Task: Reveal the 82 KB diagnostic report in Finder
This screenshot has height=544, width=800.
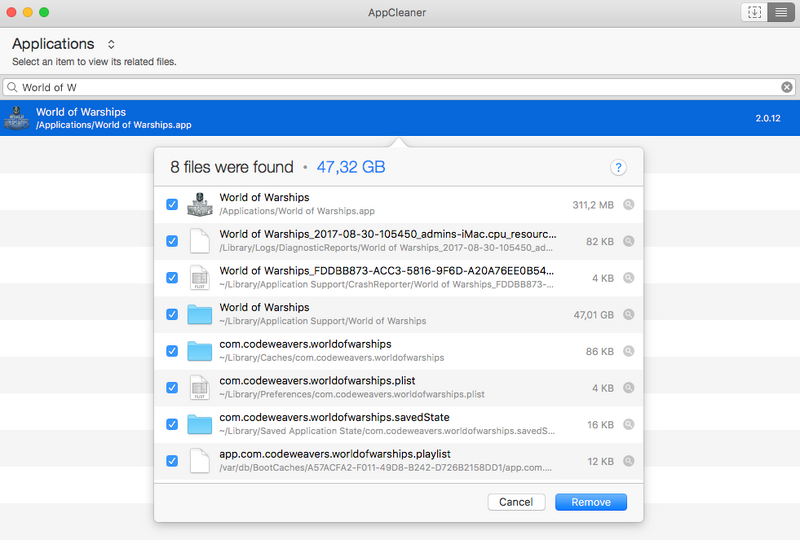Action: [629, 241]
